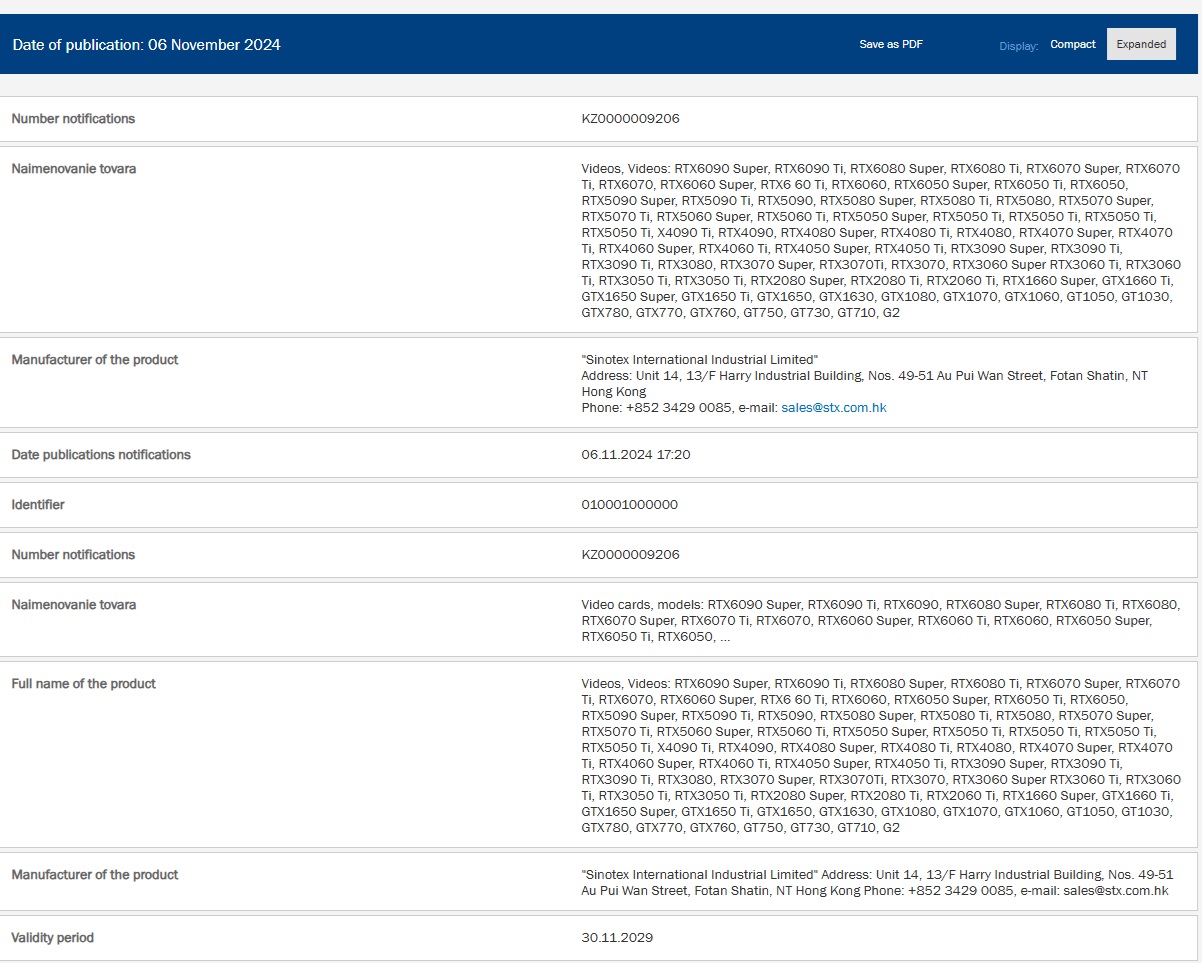Click the "Display:" label in the header
This screenshot has width=1202, height=963.
tap(1019, 46)
